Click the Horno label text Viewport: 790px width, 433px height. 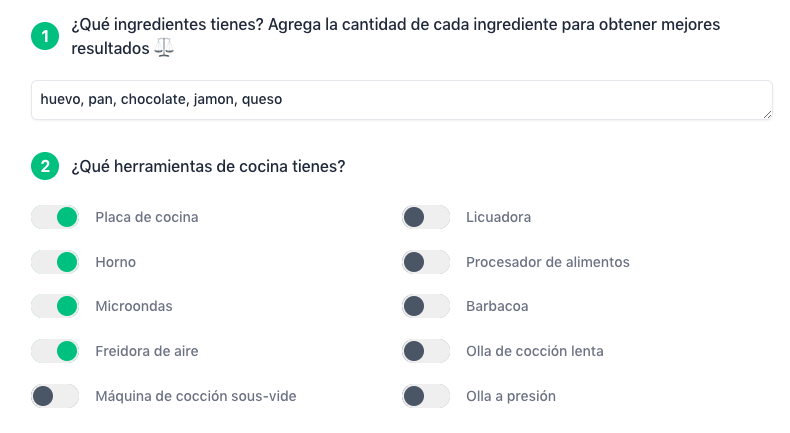coord(115,262)
